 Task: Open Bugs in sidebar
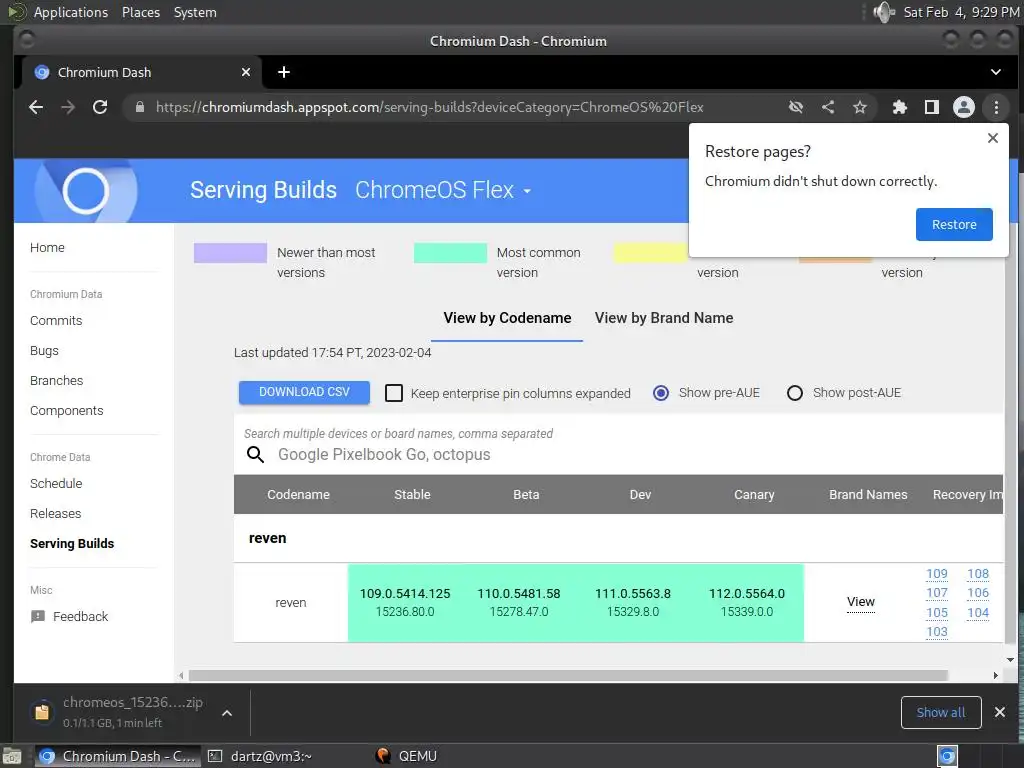coord(44,351)
